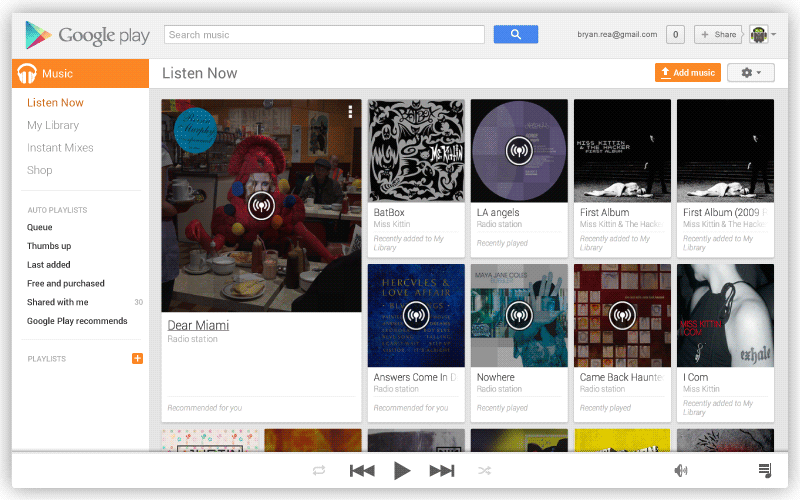The height and width of the screenshot is (500, 800).
Task: Open Instant Mixes in sidebar
Action: (60, 148)
